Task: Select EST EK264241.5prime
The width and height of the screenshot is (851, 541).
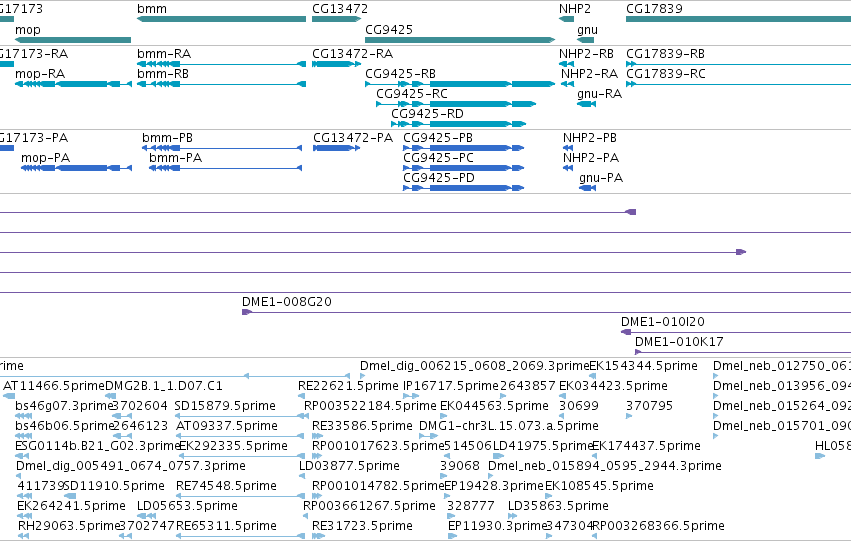Action: tap(72, 506)
